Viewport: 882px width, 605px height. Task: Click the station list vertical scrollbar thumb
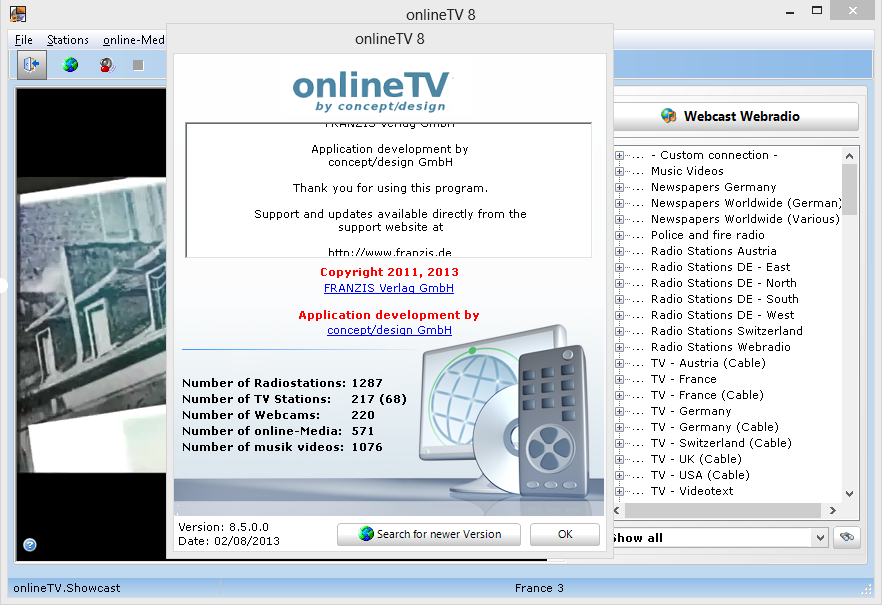click(849, 189)
